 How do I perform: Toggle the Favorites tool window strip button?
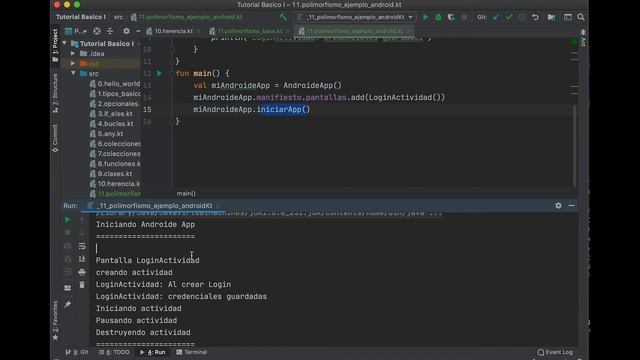tap(55, 321)
